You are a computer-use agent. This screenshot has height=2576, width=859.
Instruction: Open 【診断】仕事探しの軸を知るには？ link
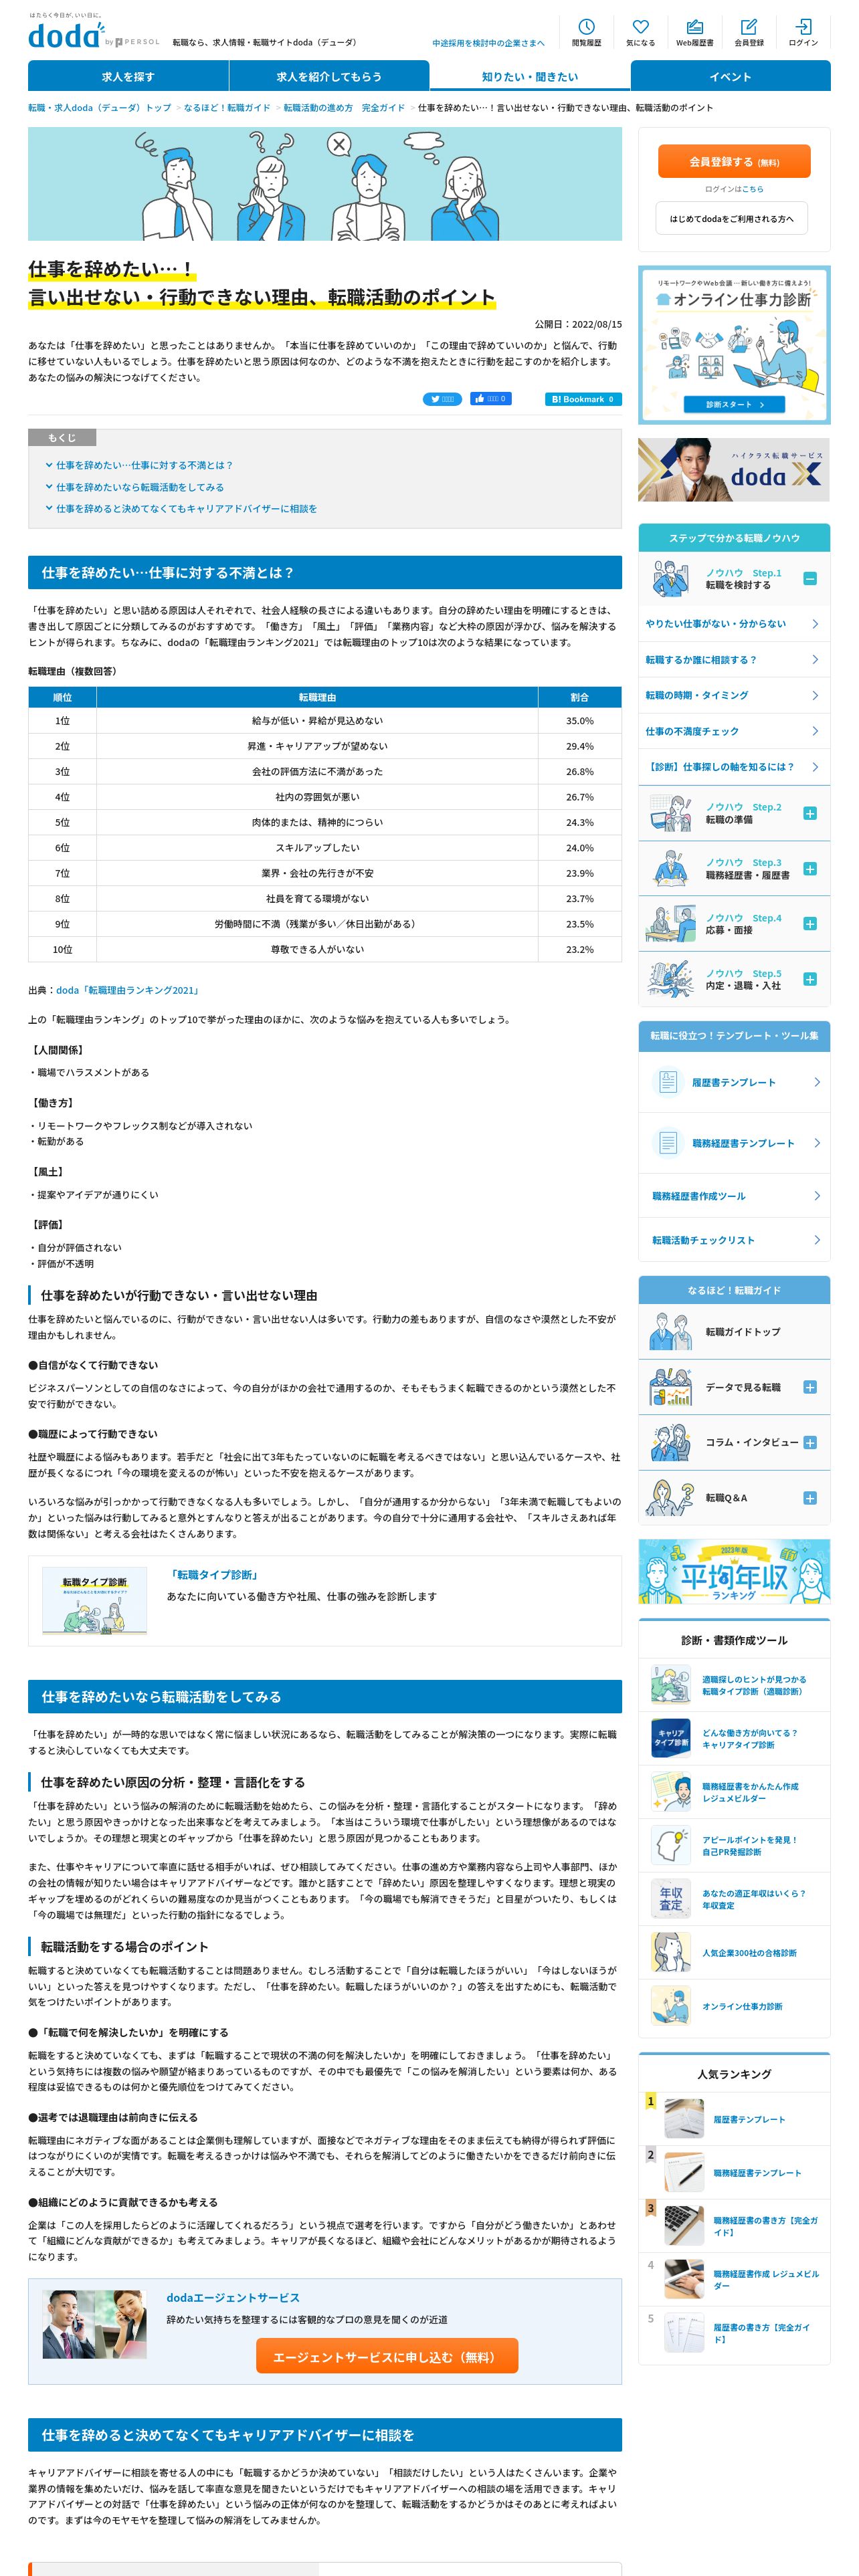pyautogui.click(x=734, y=767)
